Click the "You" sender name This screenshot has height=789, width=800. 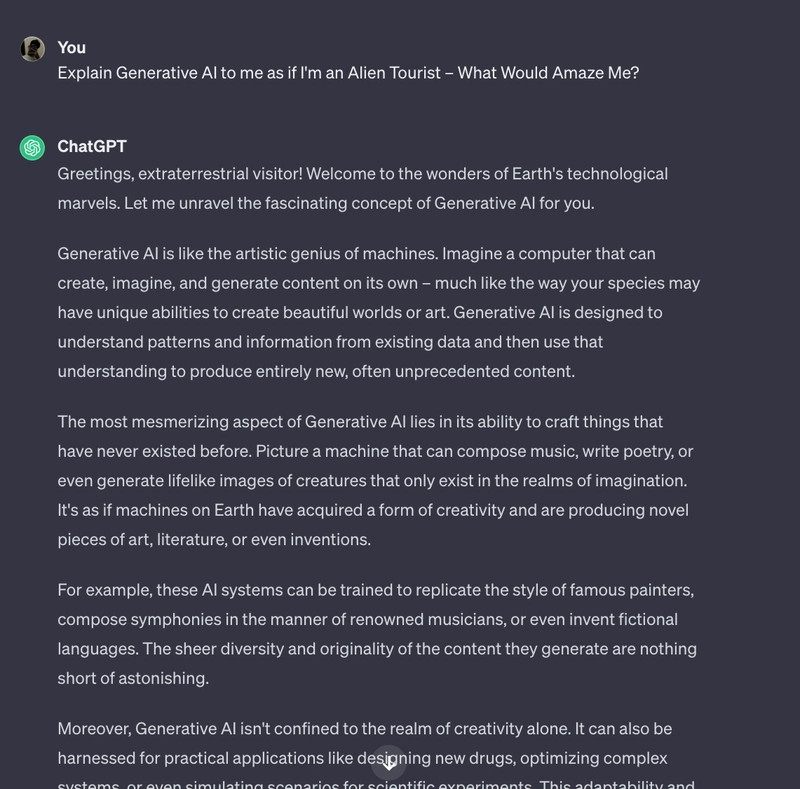[x=71, y=47]
